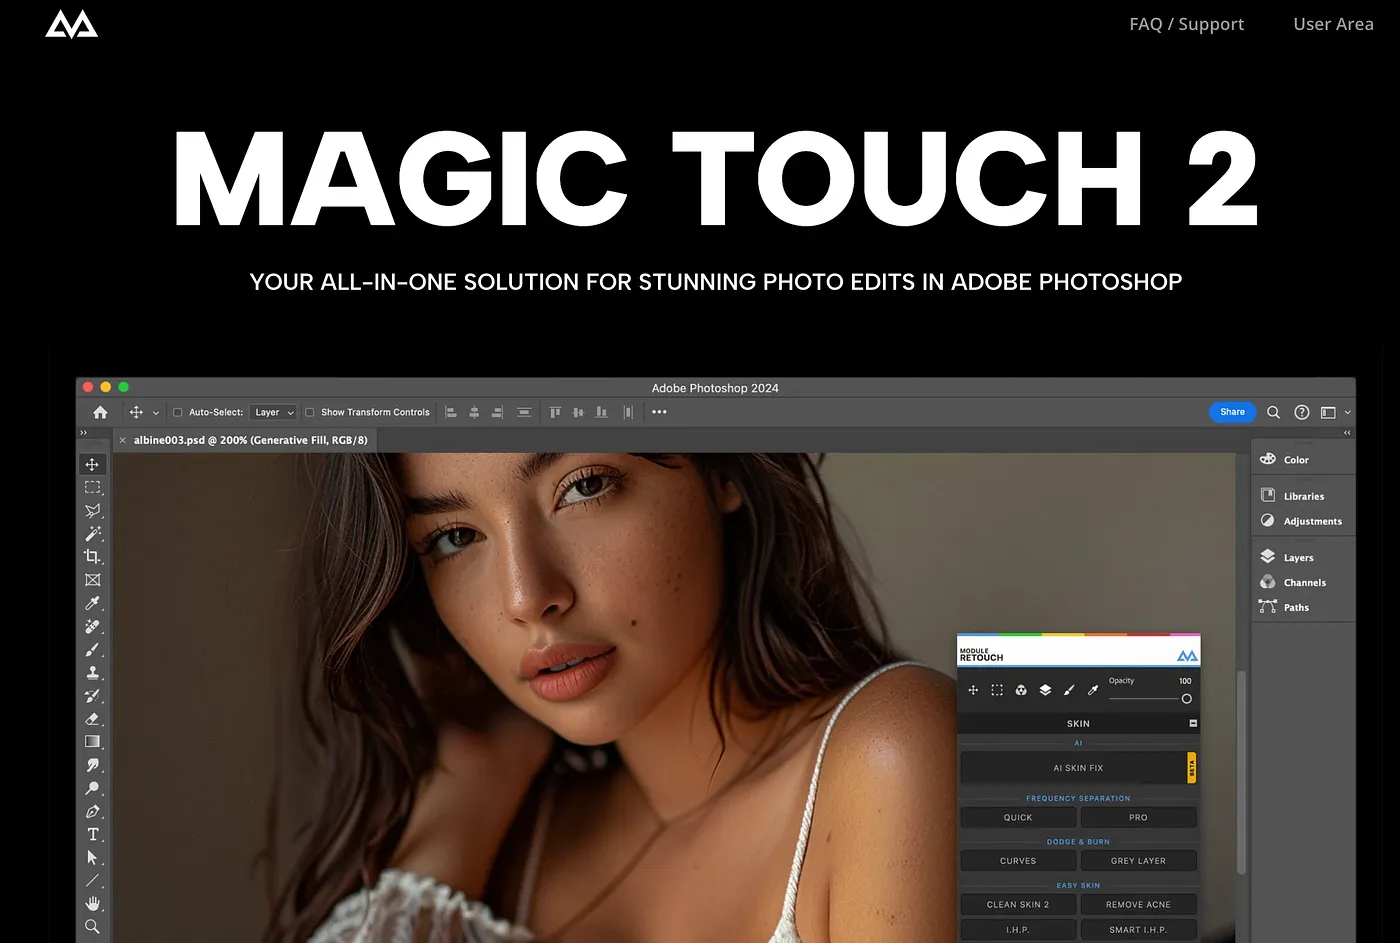The width and height of the screenshot is (1400, 943).
Task: Click the canvas vertical scrollbar
Action: [x=1242, y=775]
